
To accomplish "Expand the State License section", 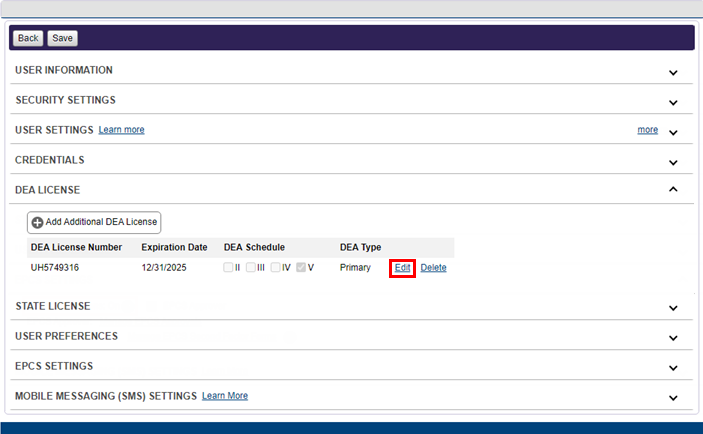I will pos(673,308).
